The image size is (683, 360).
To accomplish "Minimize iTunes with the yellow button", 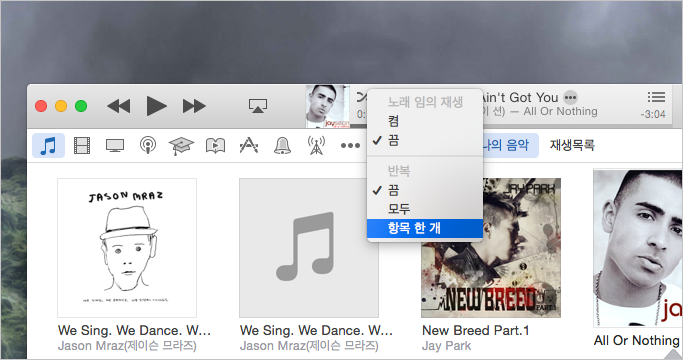I will [61, 106].
